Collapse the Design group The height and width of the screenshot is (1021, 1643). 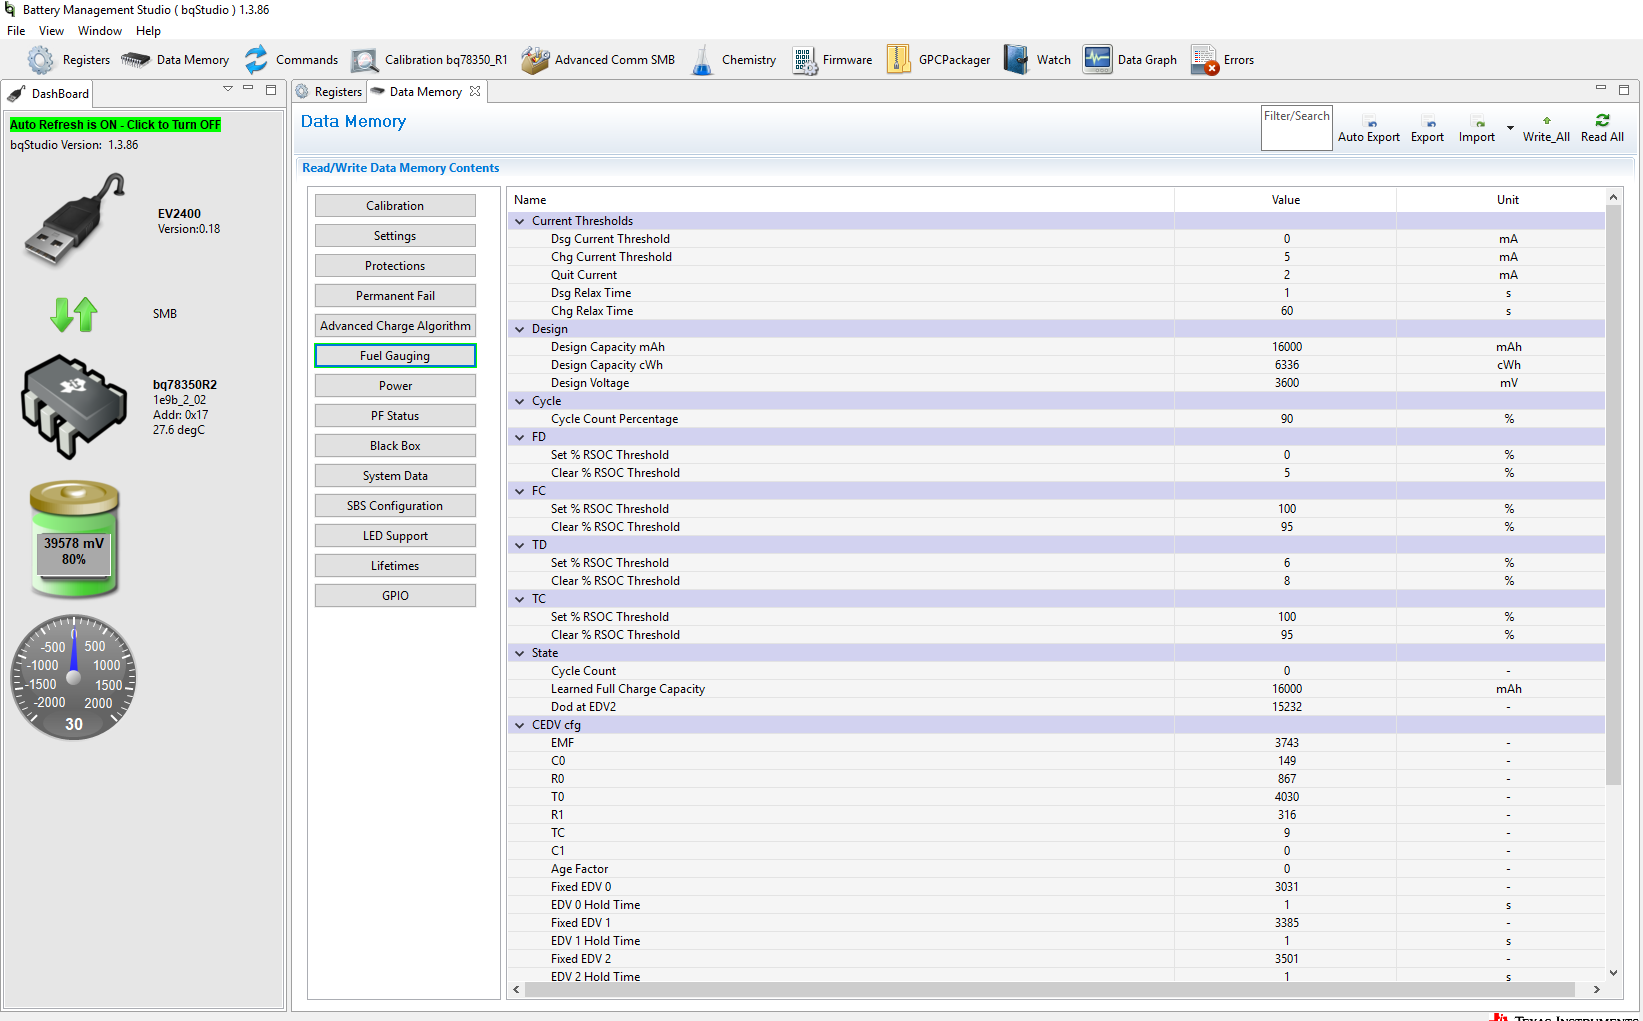[519, 329]
